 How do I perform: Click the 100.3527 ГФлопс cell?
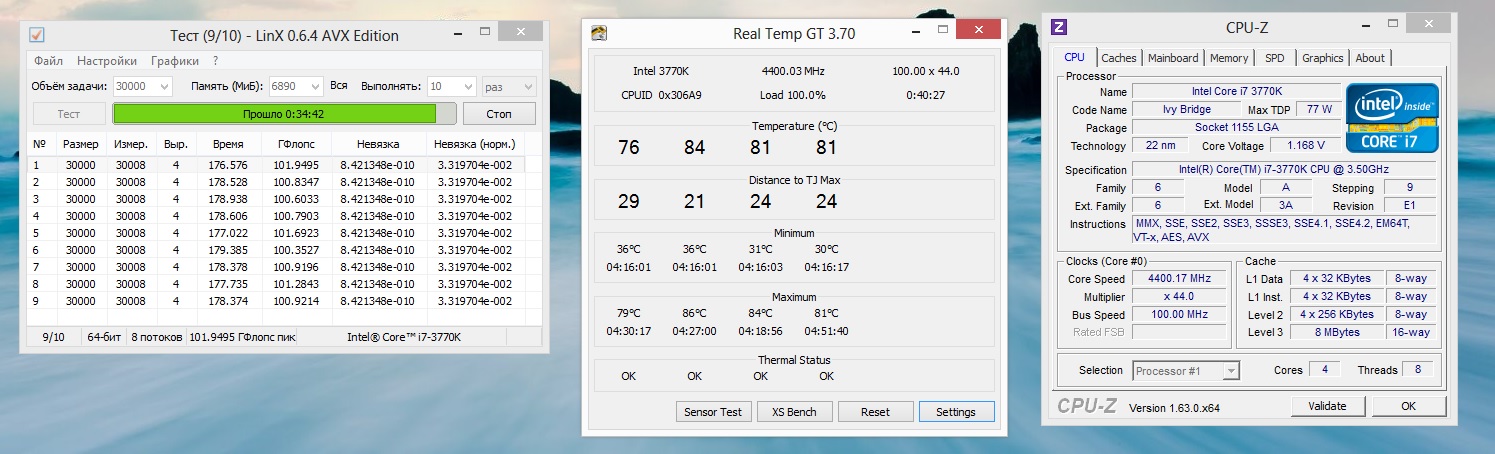295,250
